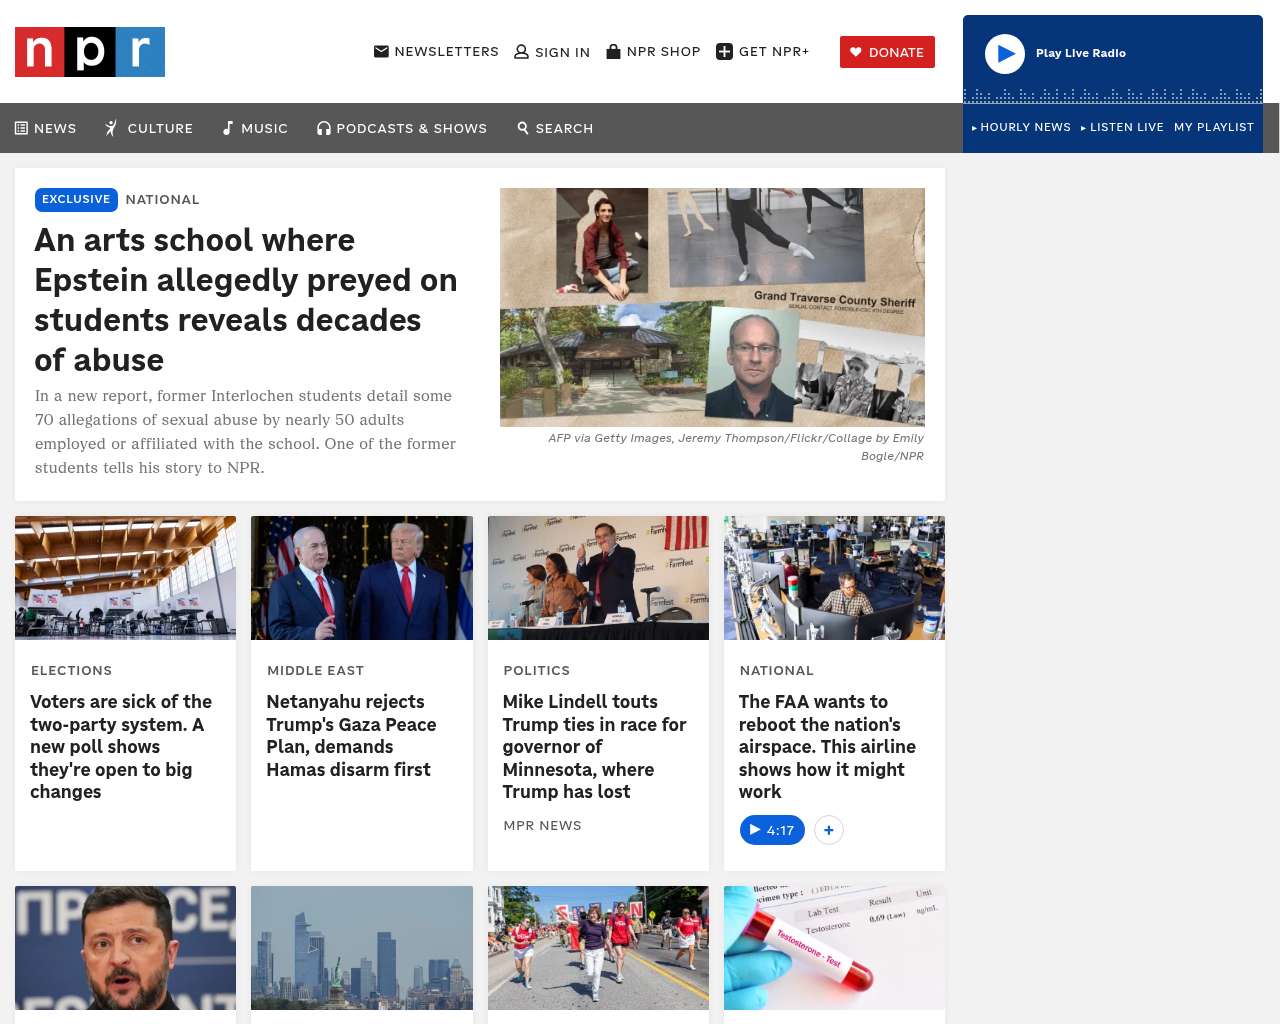Click the lead image photo credit caption
This screenshot has width=1280, height=1024.
pos(735,447)
